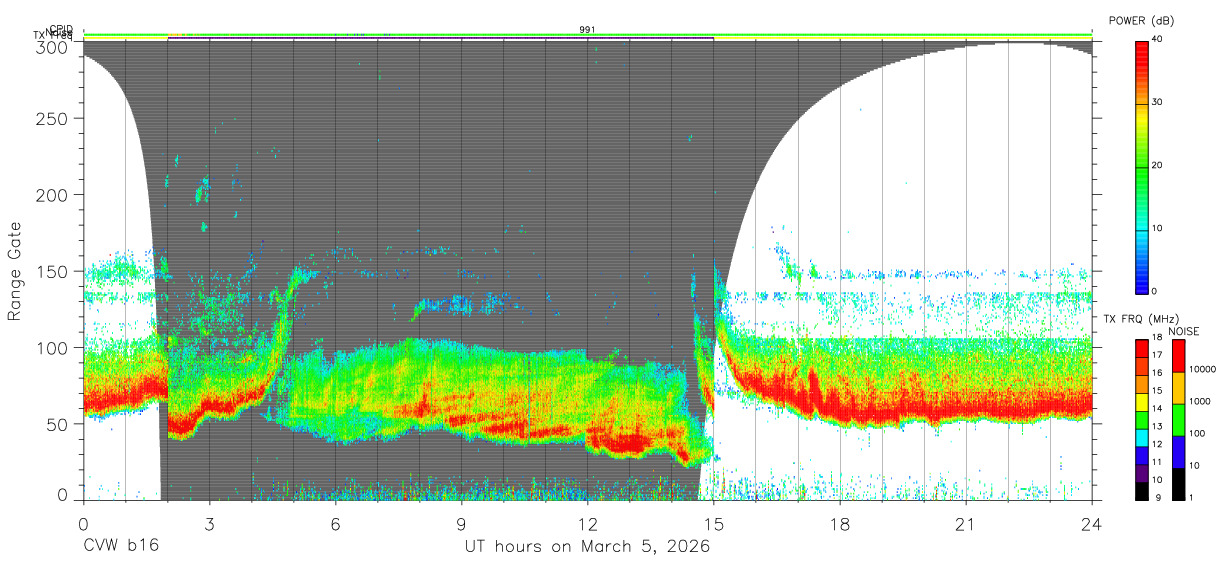Click the 15 hour tick on the time axis
Viewport: 1228px width, 567px height.
pyautogui.click(x=714, y=523)
